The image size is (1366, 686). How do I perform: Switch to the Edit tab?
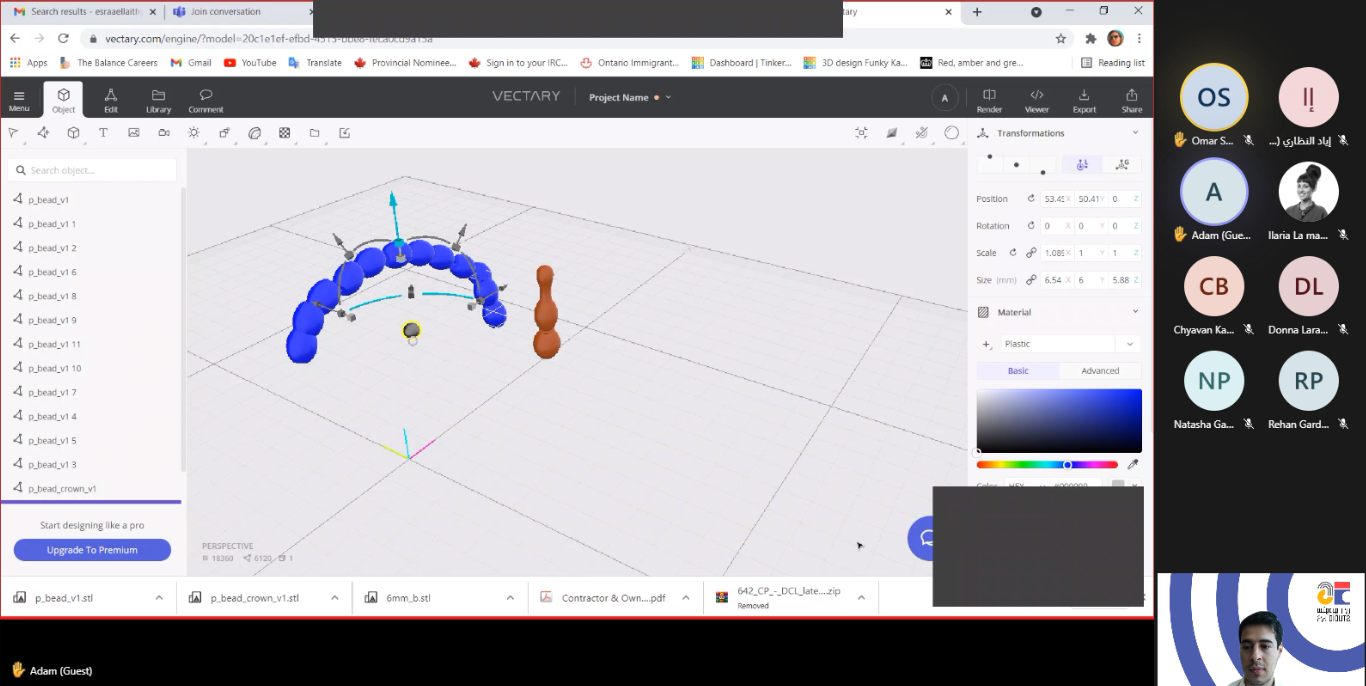coord(111,100)
